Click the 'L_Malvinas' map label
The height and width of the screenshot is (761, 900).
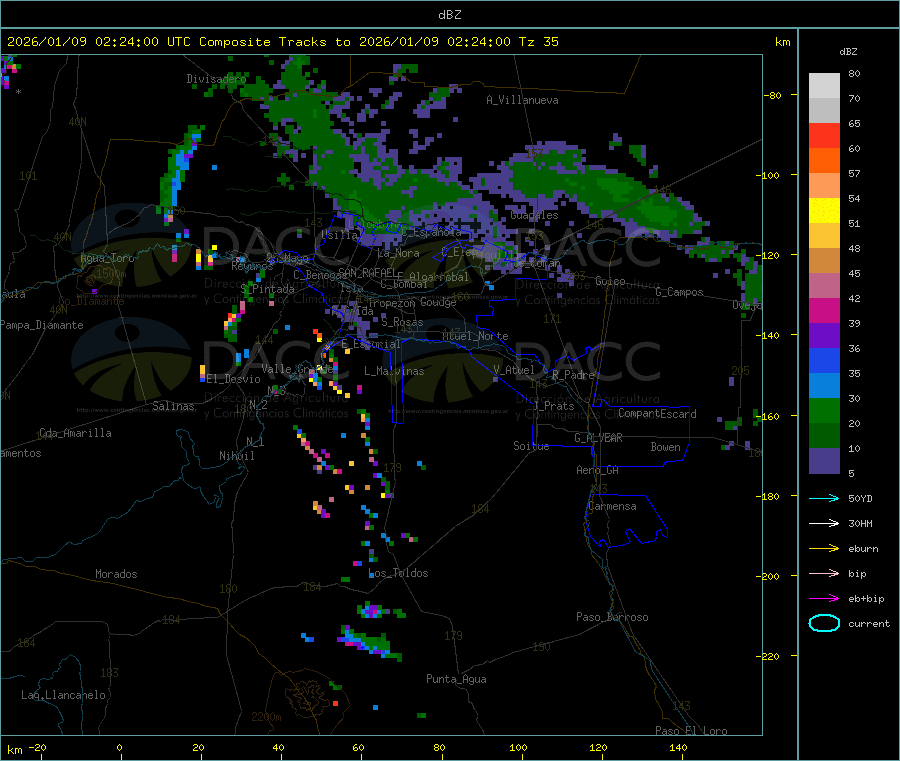click(394, 371)
